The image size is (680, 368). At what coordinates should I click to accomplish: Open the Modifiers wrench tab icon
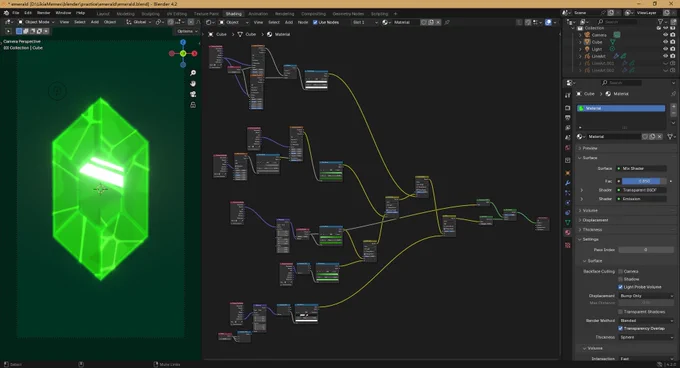[568, 182]
